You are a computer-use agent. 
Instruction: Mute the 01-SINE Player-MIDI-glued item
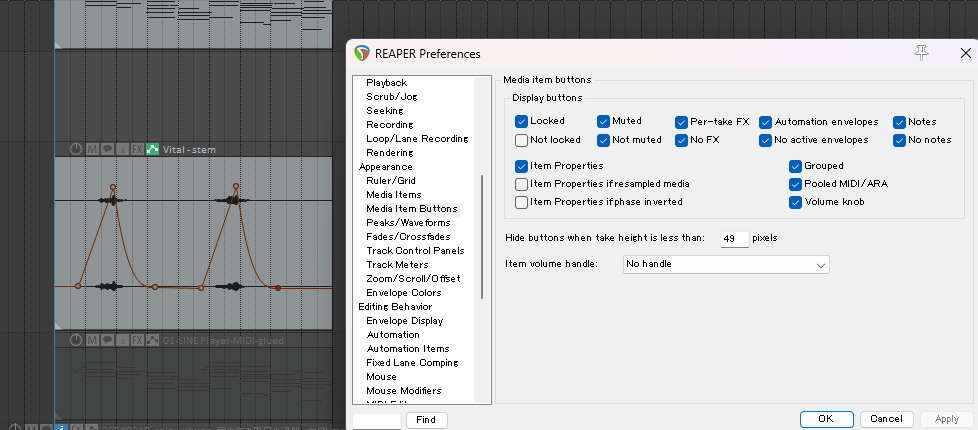coord(92,340)
